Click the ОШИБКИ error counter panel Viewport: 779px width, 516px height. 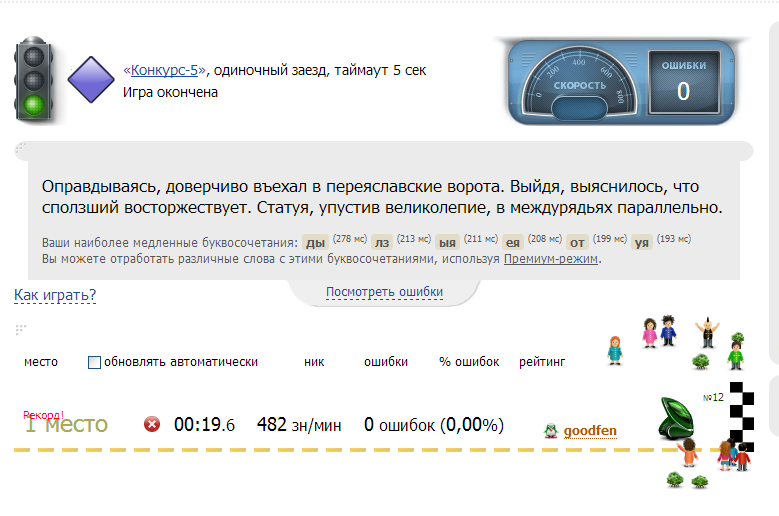(x=684, y=81)
